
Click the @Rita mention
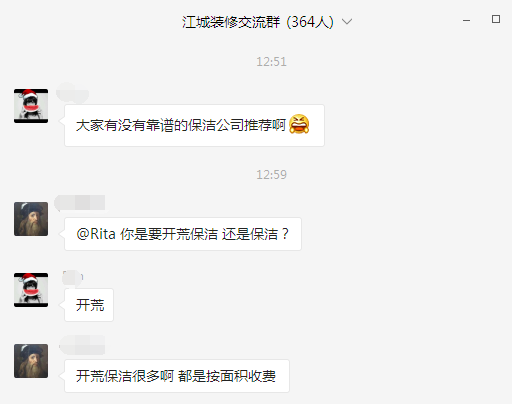96,234
